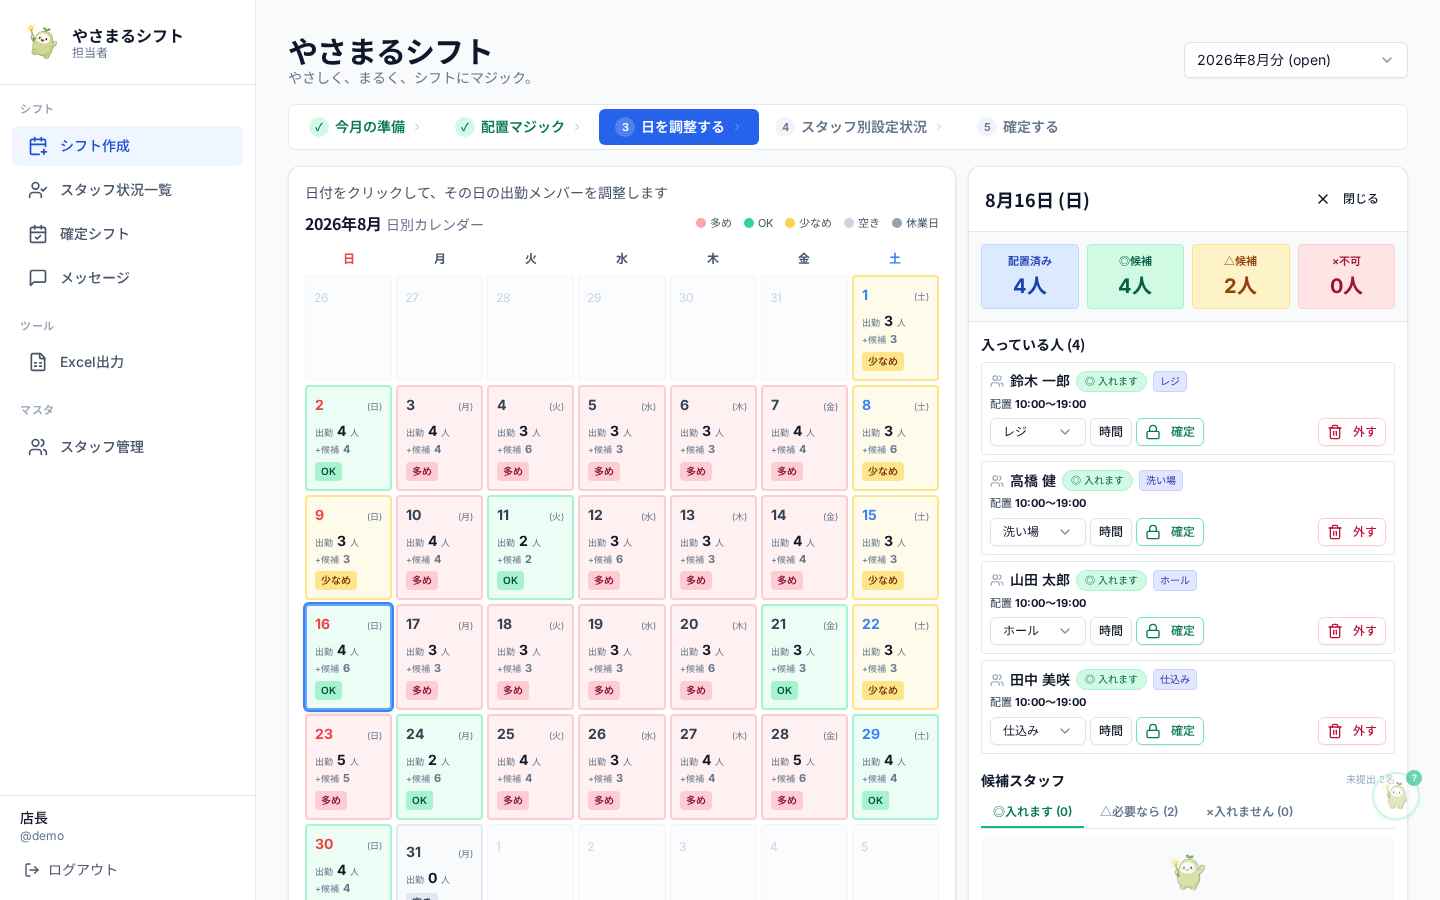Switch to ◎入れます (0) tab
The width and height of the screenshot is (1440, 900).
[x=1032, y=812]
